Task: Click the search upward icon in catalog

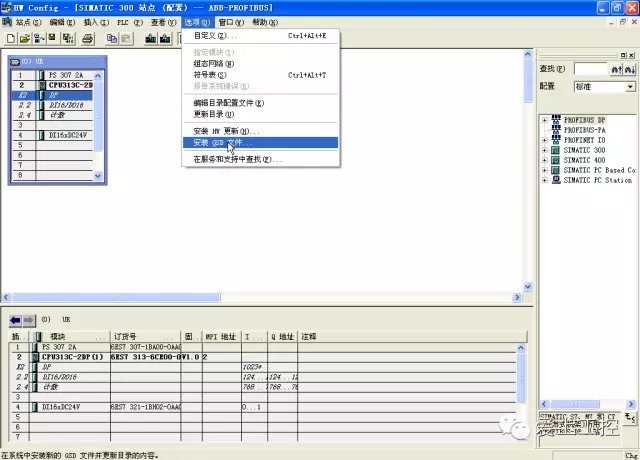Action: 616,69
